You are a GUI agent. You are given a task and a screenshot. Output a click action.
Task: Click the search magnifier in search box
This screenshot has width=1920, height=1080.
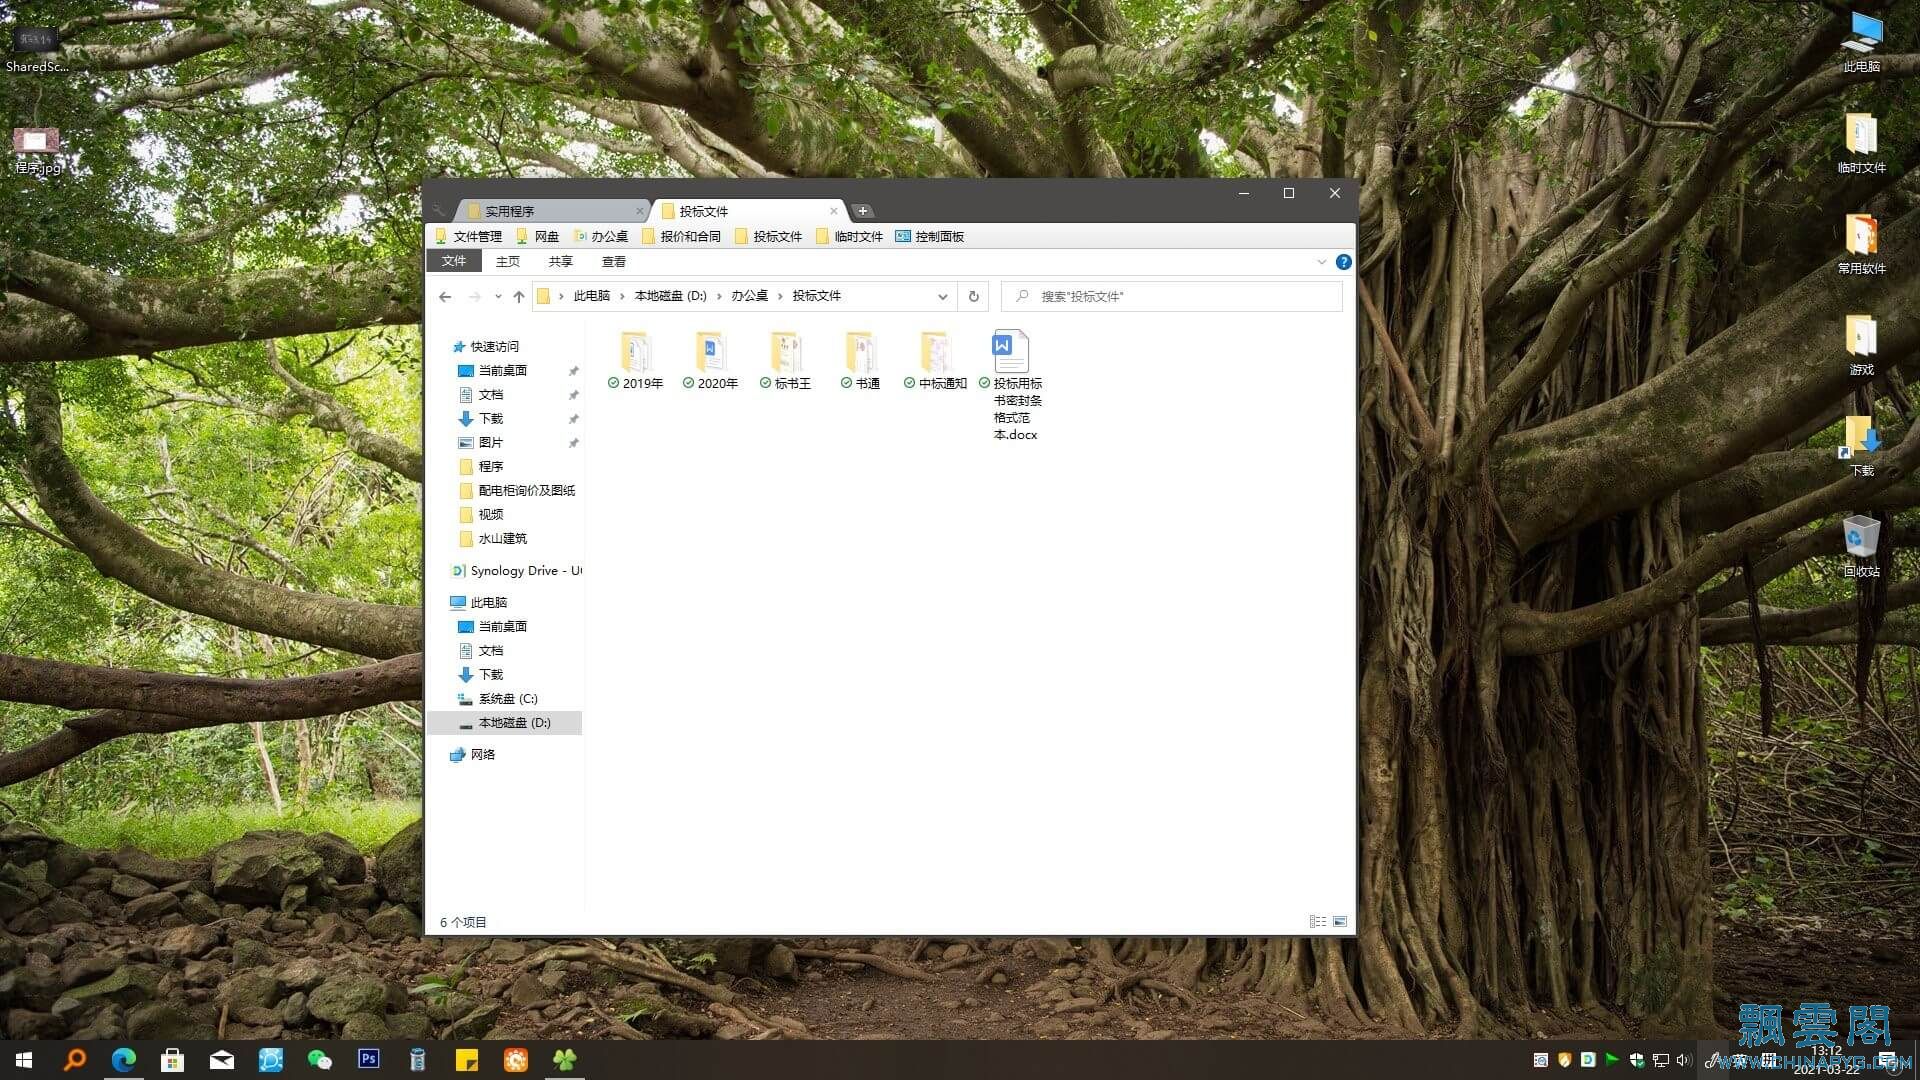point(1021,296)
